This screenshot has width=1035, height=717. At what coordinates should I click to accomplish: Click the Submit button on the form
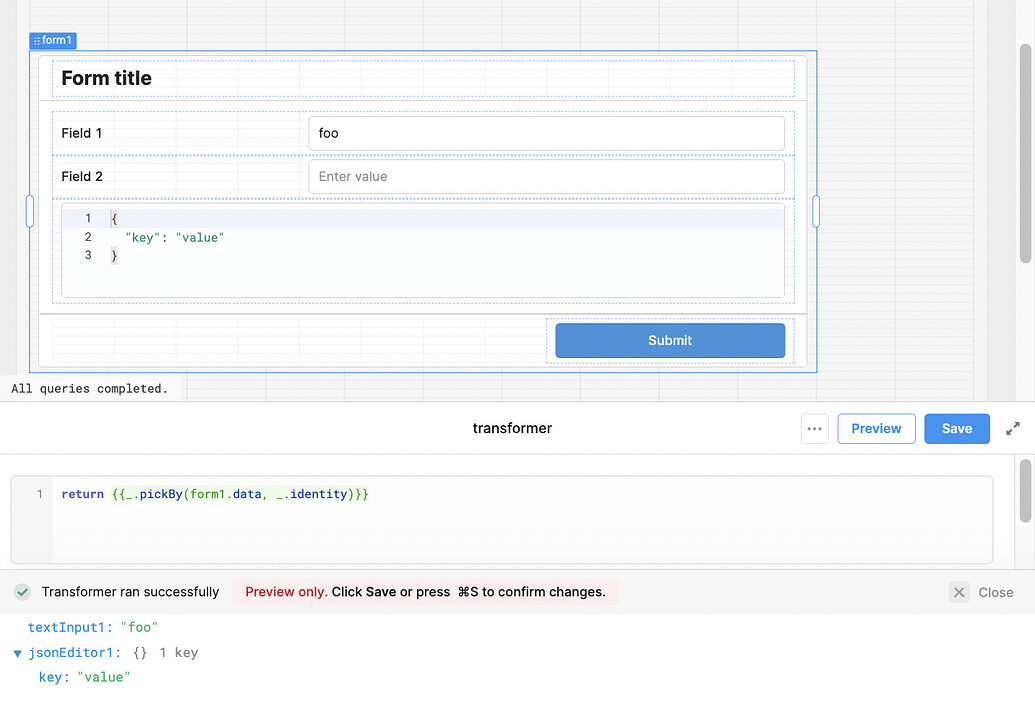click(x=670, y=340)
